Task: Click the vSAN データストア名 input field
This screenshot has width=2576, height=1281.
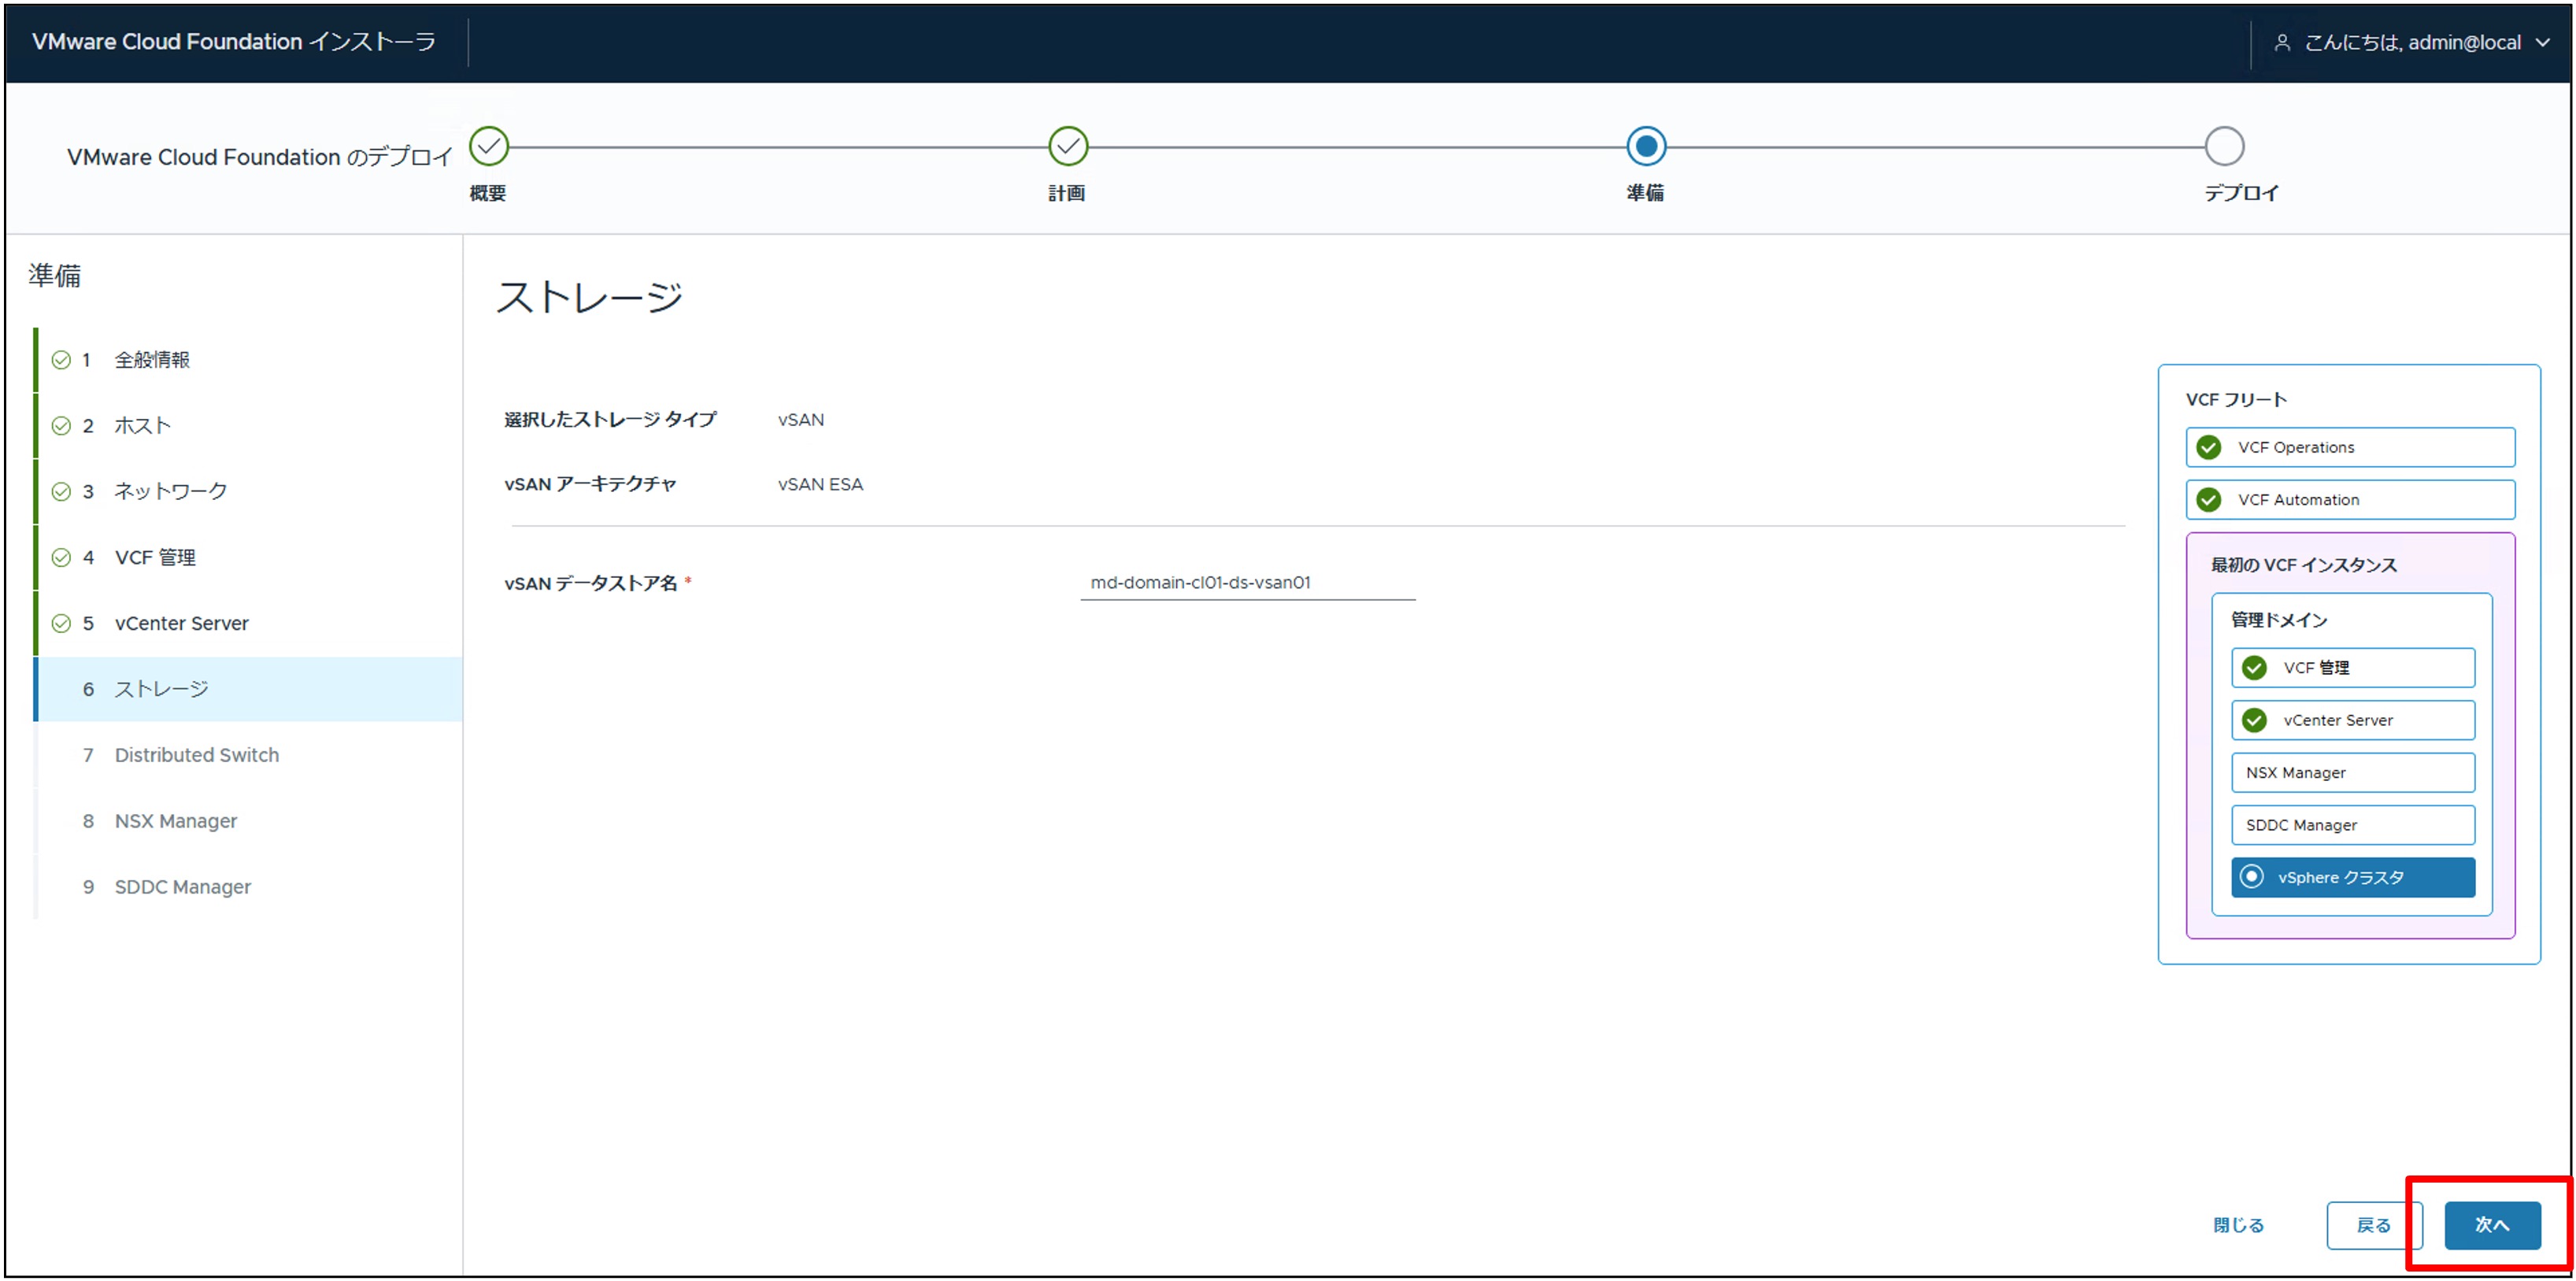Action: point(1248,583)
